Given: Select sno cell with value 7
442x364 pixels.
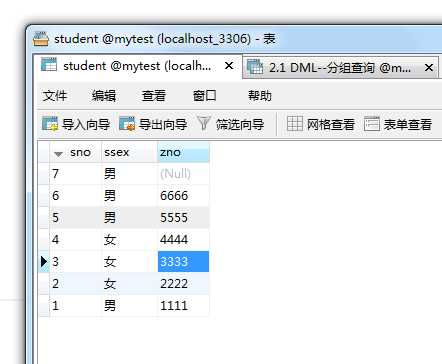Looking at the screenshot, I should (x=76, y=174).
